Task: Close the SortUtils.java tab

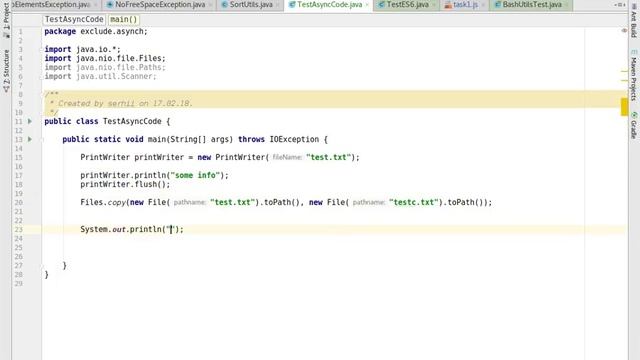Action: 278,5
